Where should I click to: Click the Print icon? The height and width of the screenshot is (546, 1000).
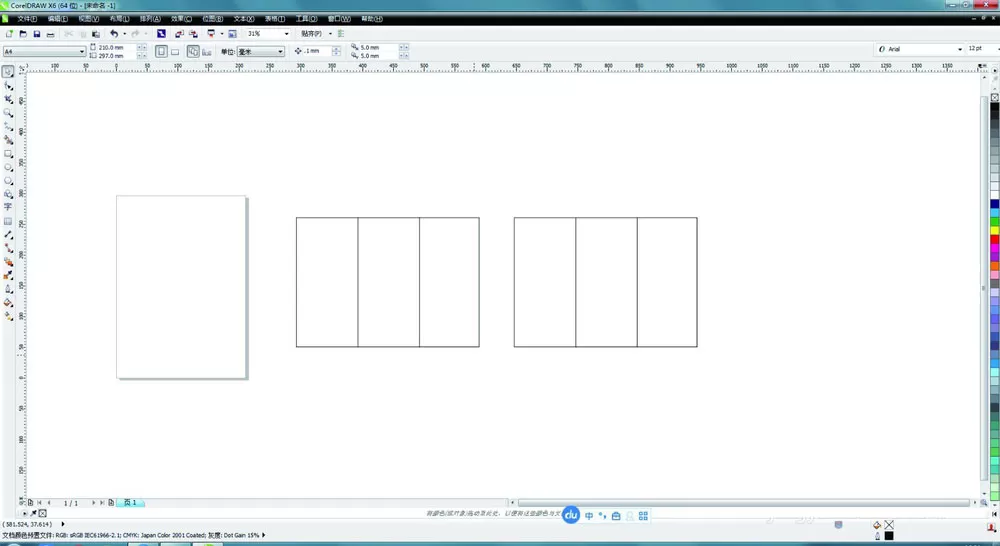tap(50, 34)
